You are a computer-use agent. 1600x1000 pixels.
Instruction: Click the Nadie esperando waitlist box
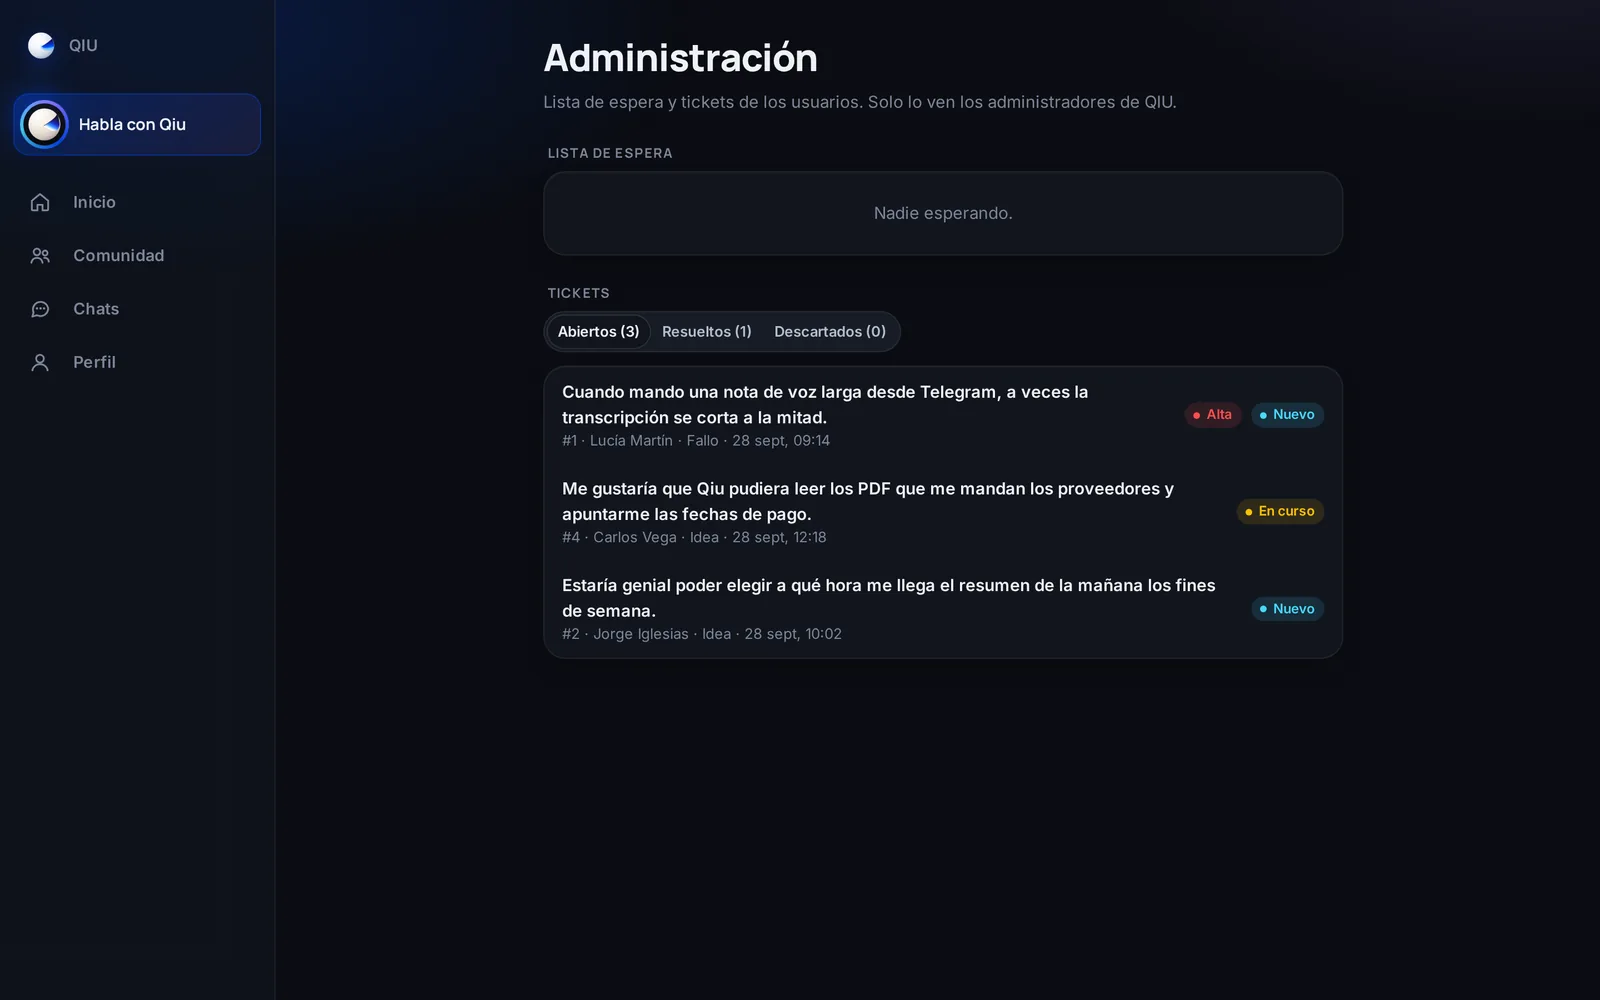pyautogui.click(x=942, y=213)
